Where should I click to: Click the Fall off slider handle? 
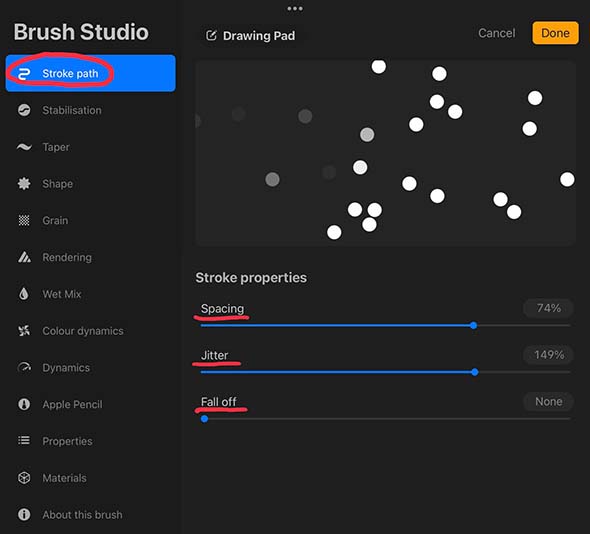click(204, 418)
